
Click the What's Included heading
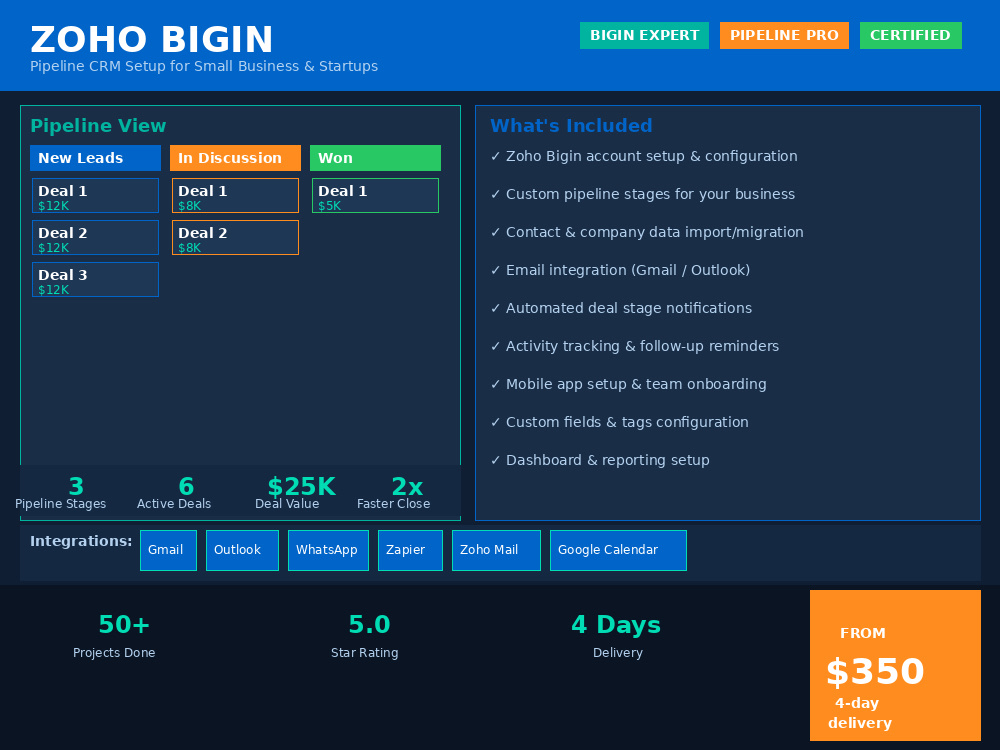pyautogui.click(x=571, y=126)
